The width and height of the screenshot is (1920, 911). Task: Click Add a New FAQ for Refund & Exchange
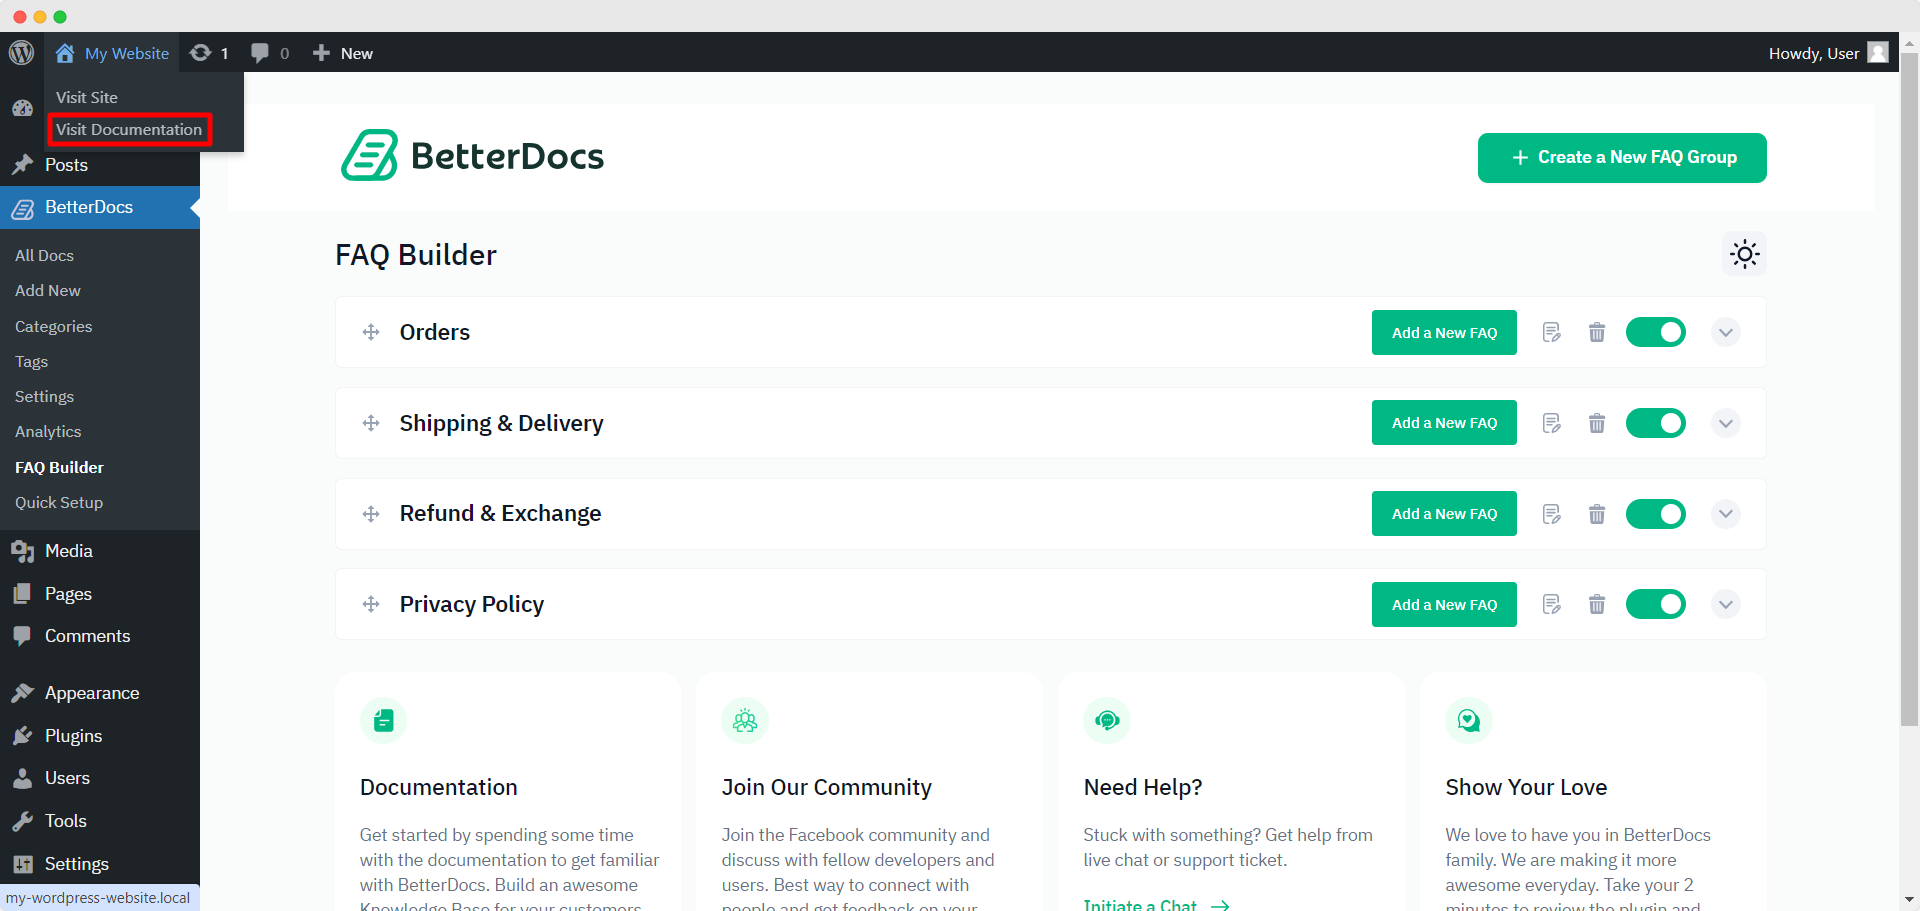click(1444, 513)
